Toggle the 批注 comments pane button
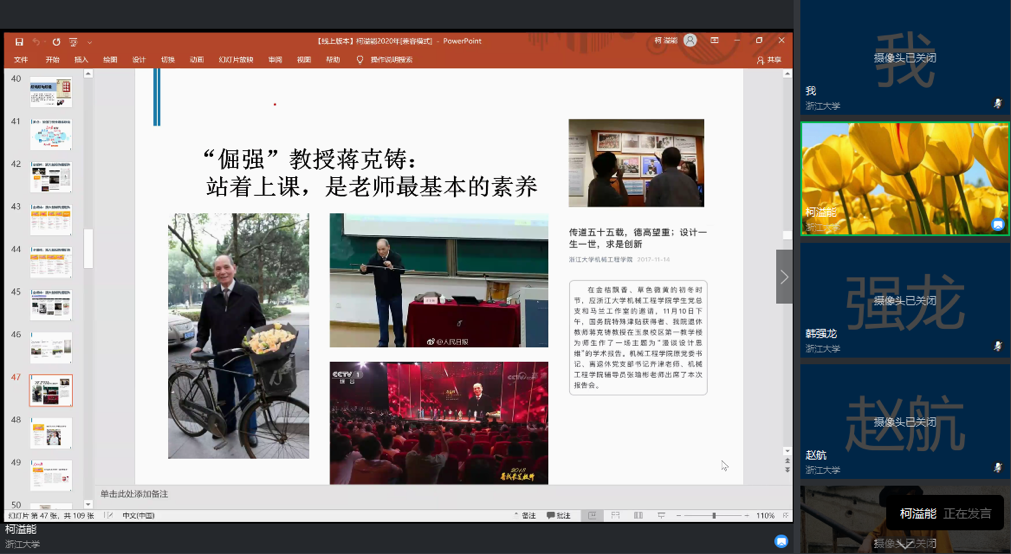This screenshot has height=554, width=1011. tap(558, 515)
